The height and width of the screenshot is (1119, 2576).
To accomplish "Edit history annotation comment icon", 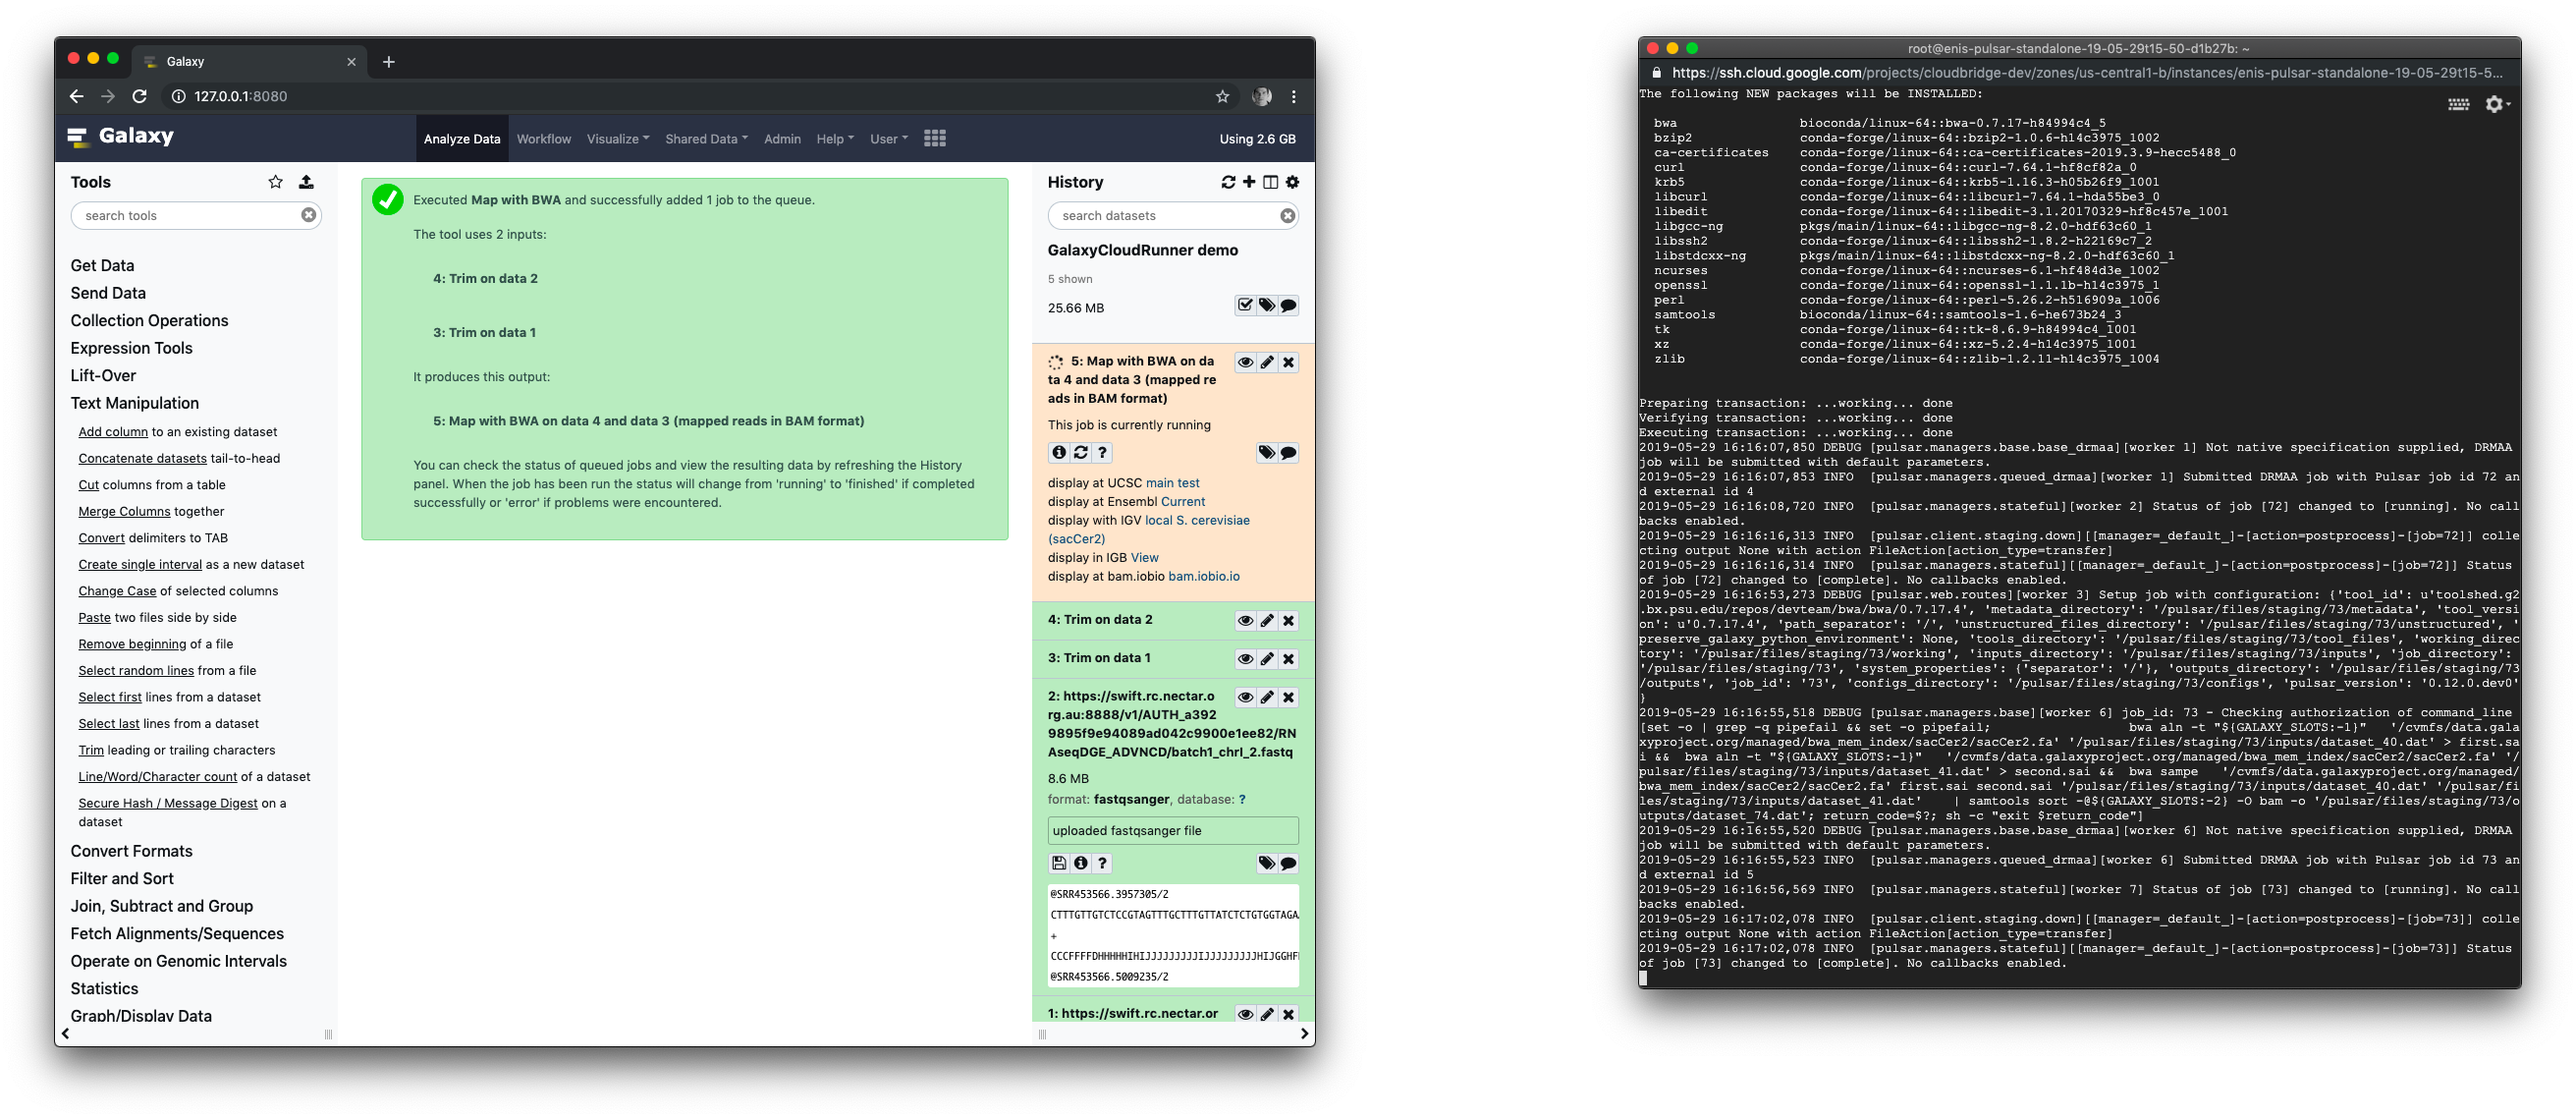I will 1288,305.
